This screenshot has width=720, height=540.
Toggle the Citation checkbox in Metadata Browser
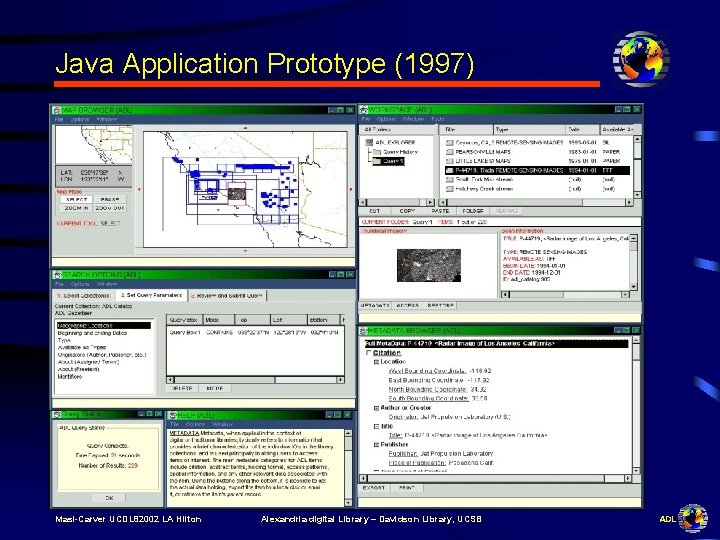[368, 353]
